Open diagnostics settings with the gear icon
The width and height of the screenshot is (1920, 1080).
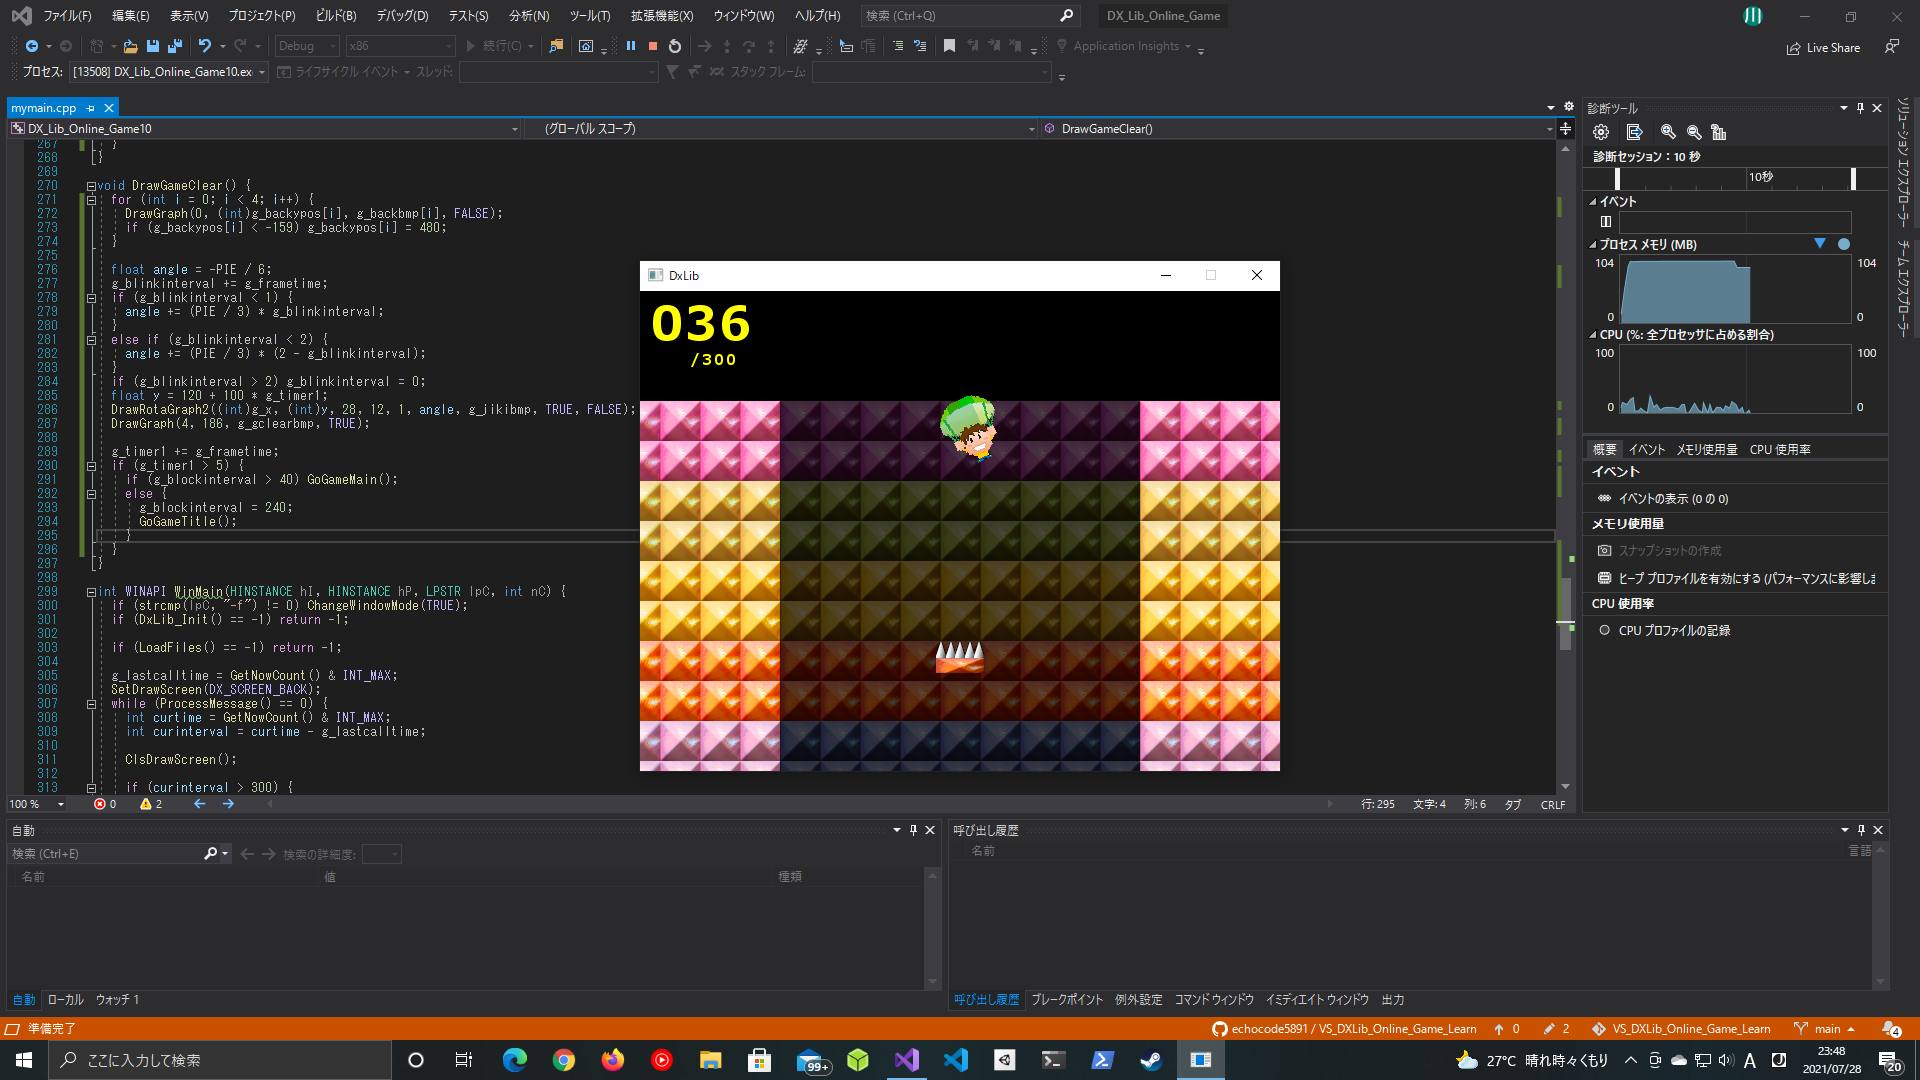tap(1600, 131)
